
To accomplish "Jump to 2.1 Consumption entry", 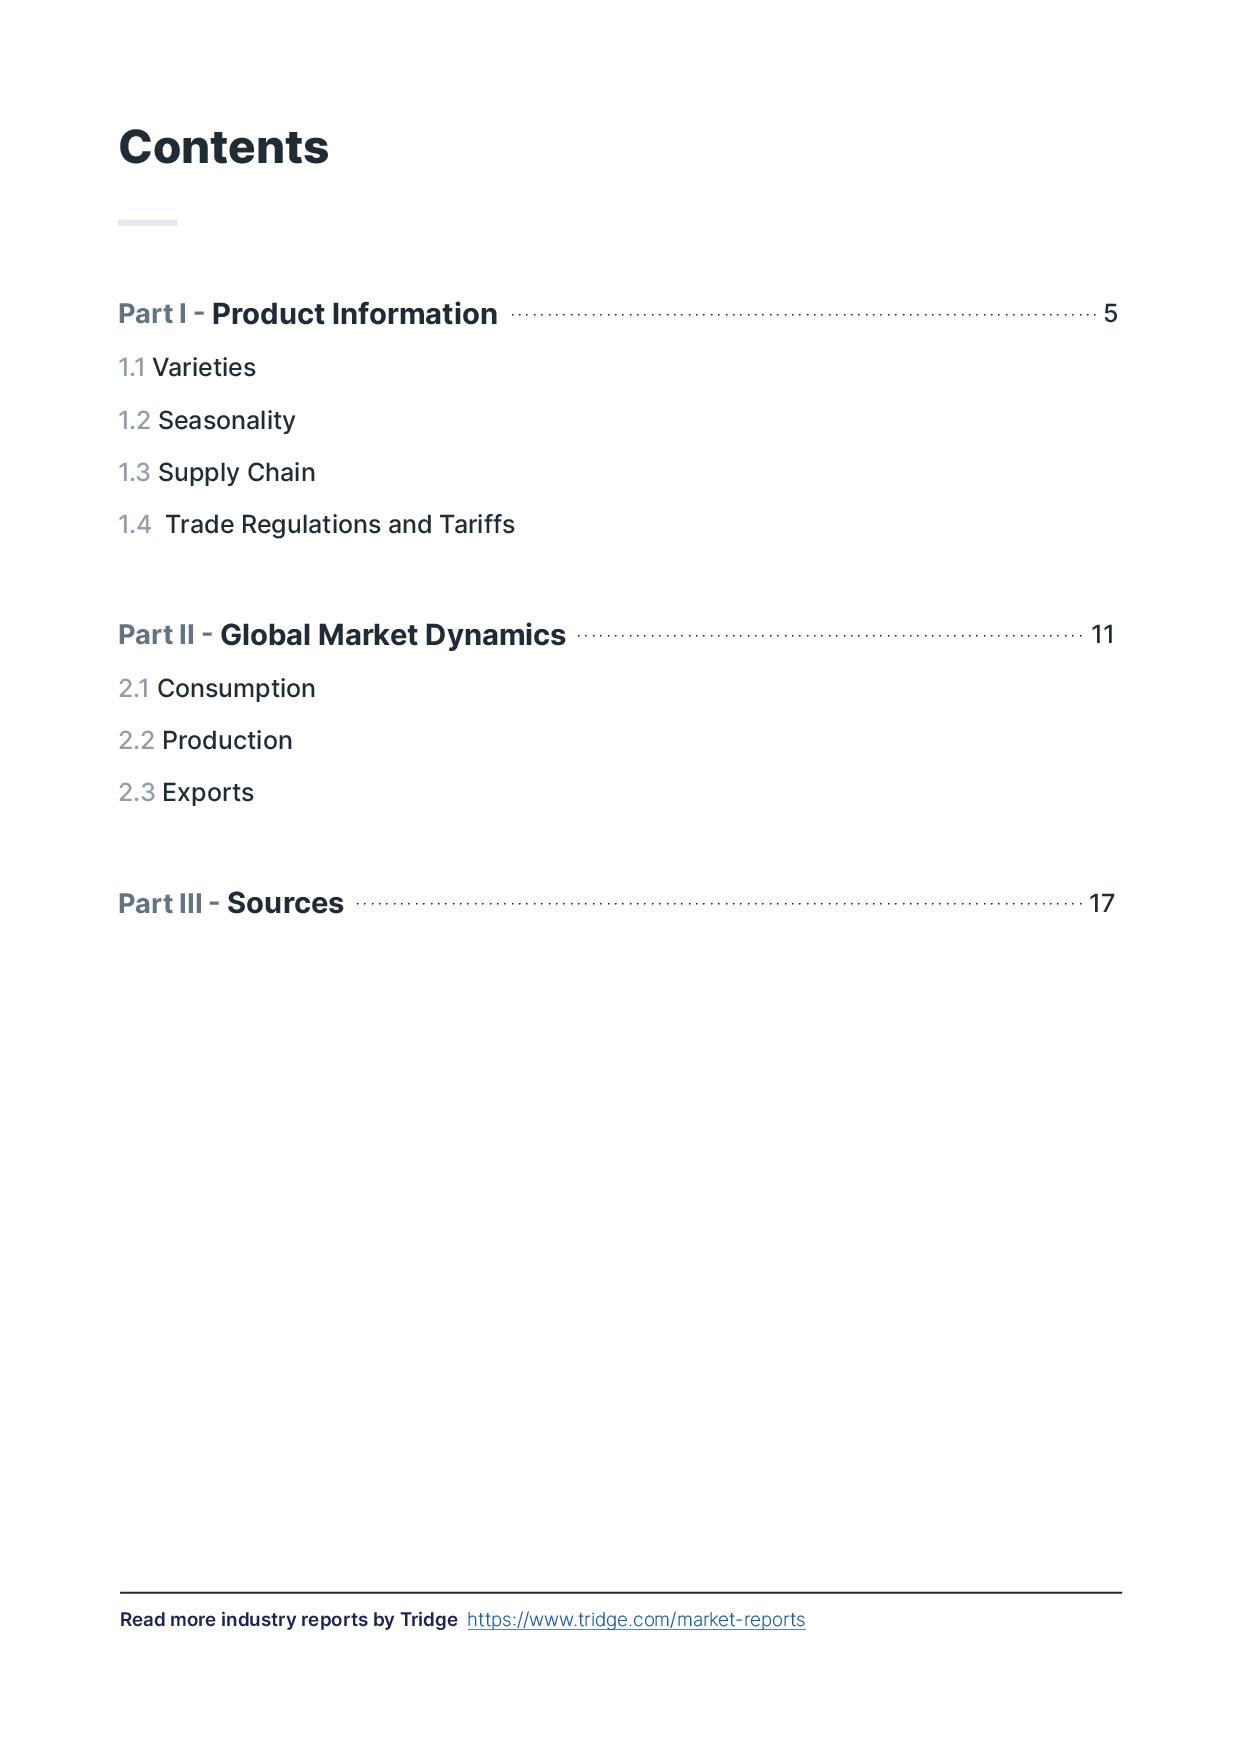I will [217, 689].
